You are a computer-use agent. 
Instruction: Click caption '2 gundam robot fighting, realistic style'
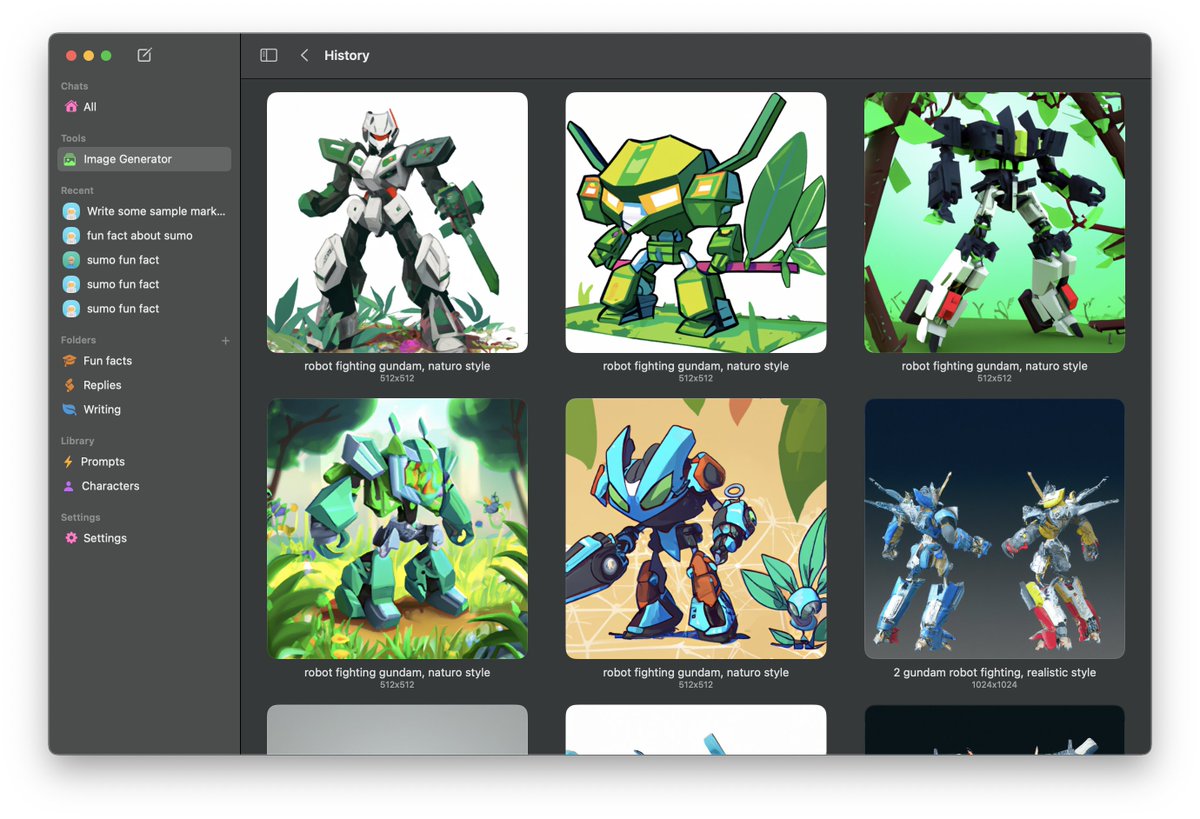point(994,673)
